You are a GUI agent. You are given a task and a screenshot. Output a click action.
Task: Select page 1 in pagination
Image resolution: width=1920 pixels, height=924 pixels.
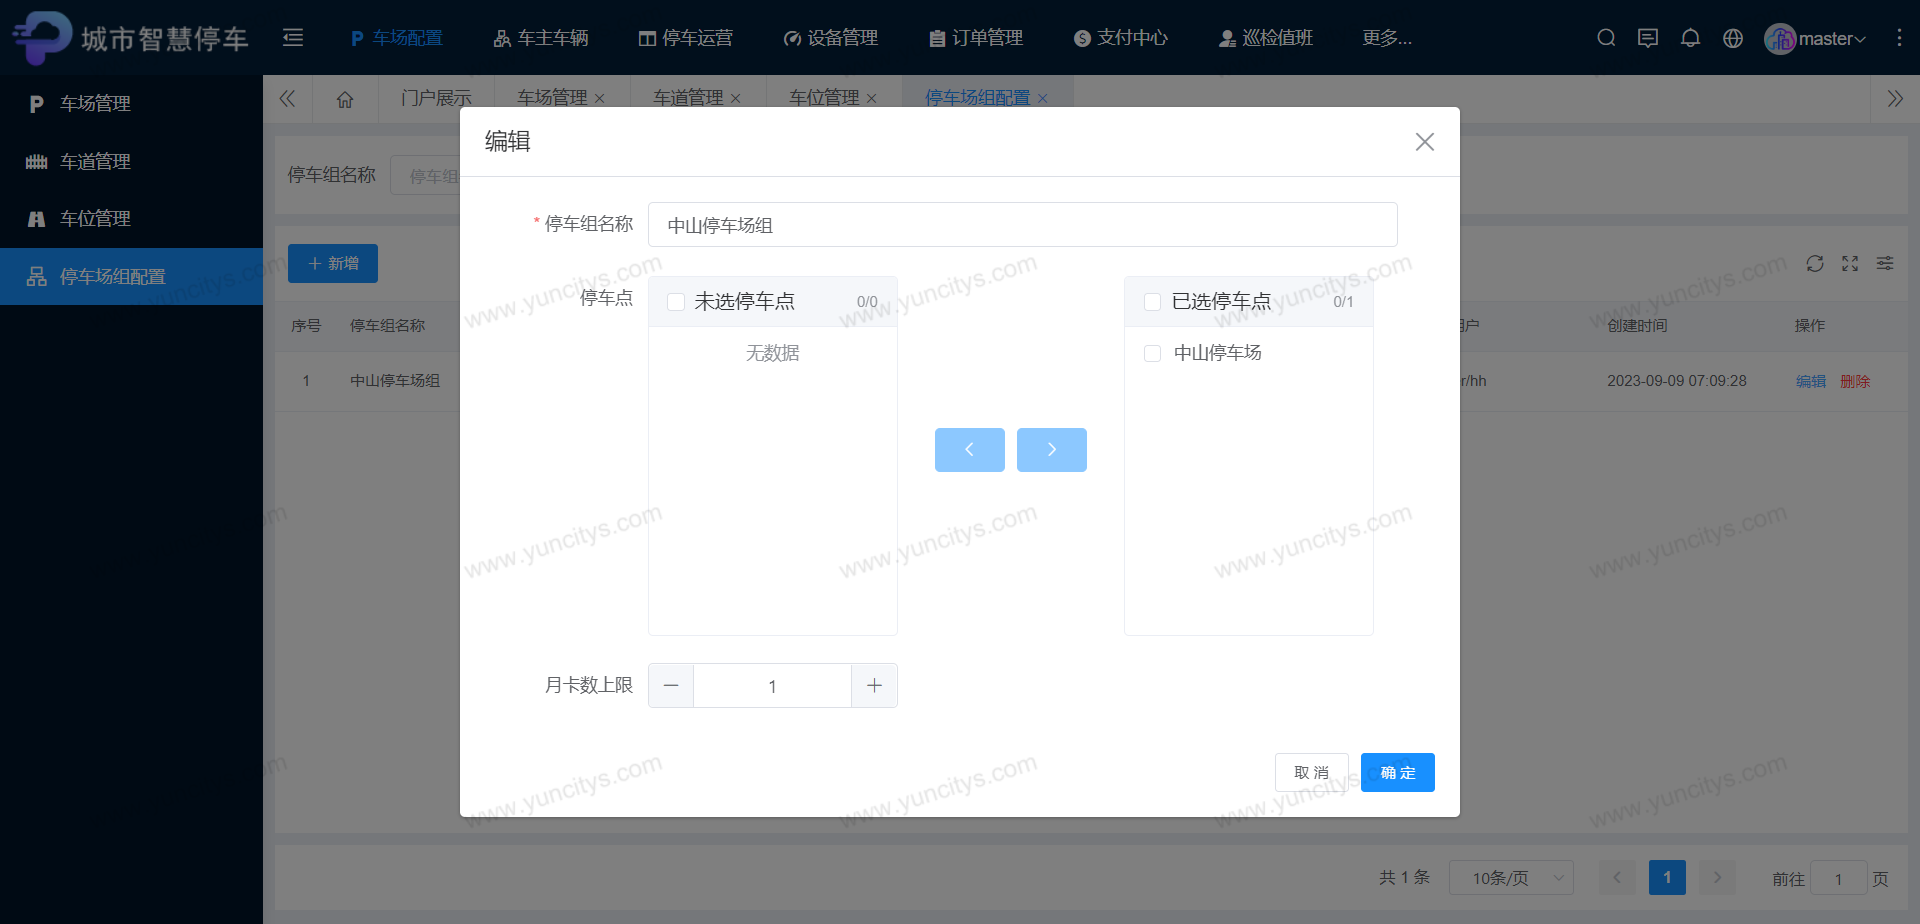tap(1667, 878)
